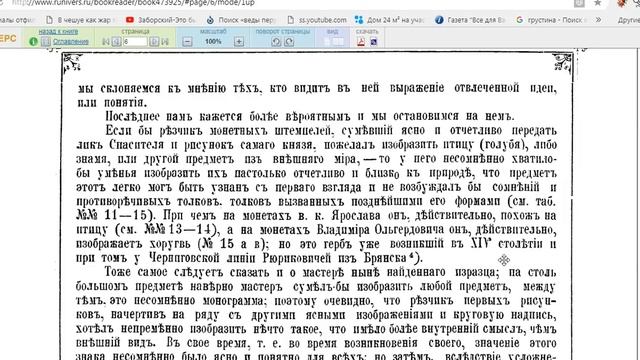640x360 pixels.
Task: Open the Поиск «веды пер» bookmark
Action: tap(241, 20)
